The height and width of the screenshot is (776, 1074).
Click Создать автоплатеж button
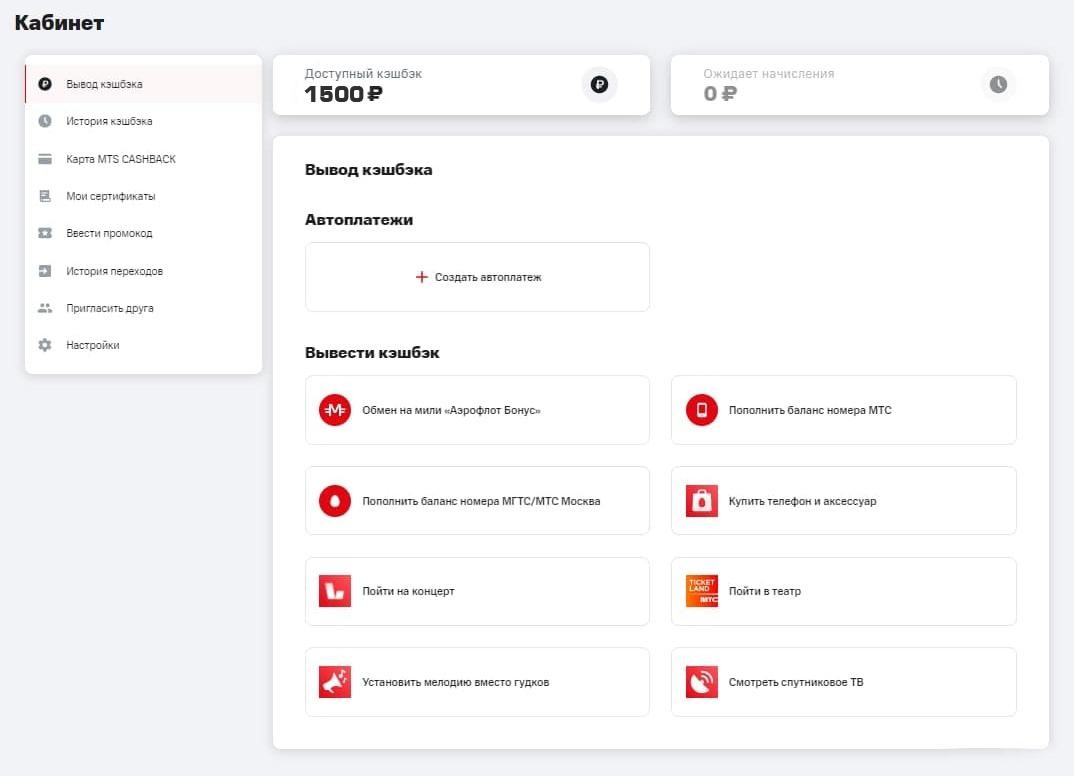[x=477, y=277]
